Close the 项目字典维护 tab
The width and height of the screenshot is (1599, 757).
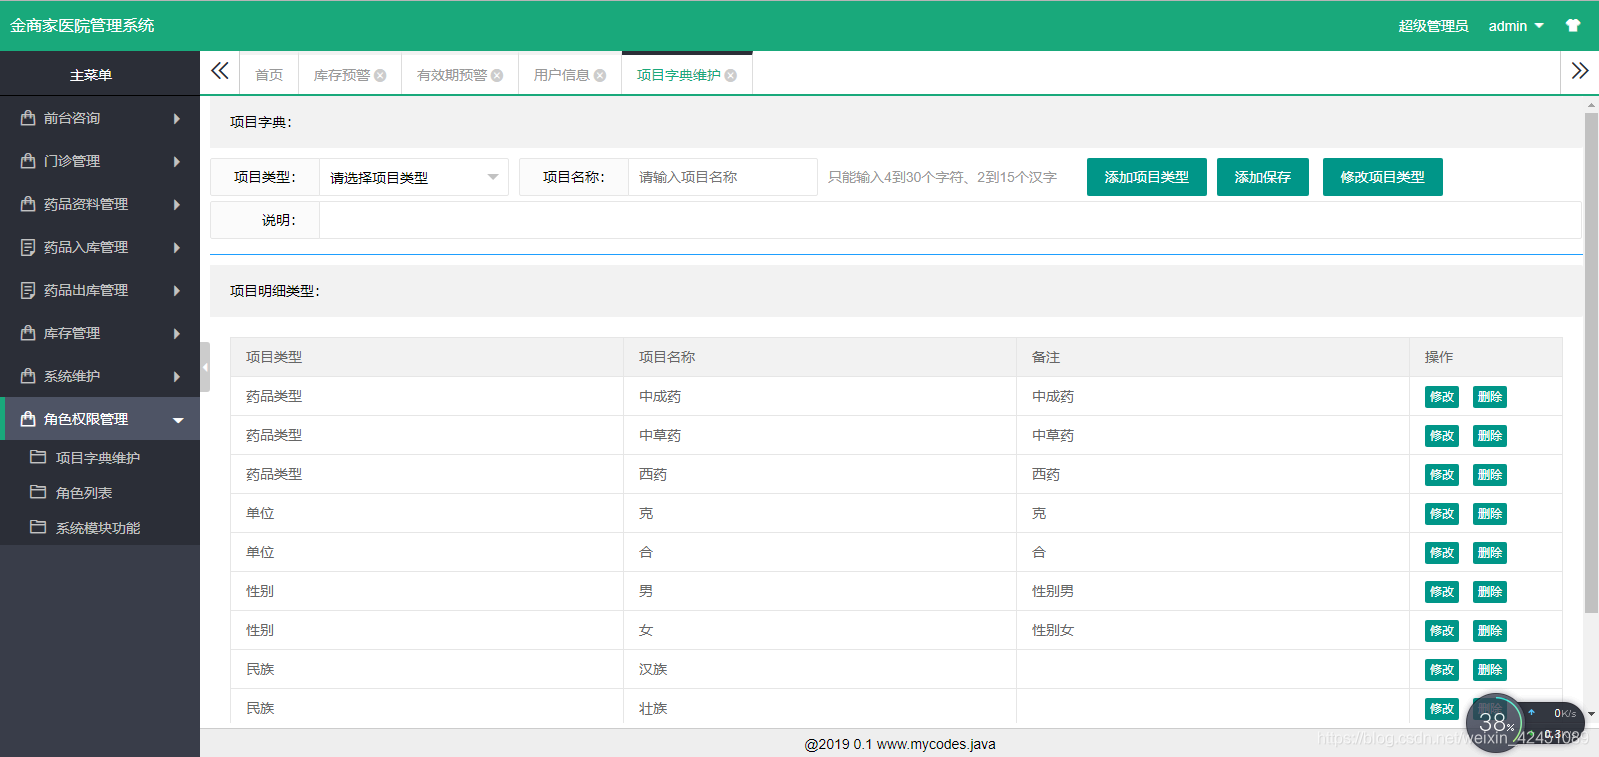coord(731,75)
